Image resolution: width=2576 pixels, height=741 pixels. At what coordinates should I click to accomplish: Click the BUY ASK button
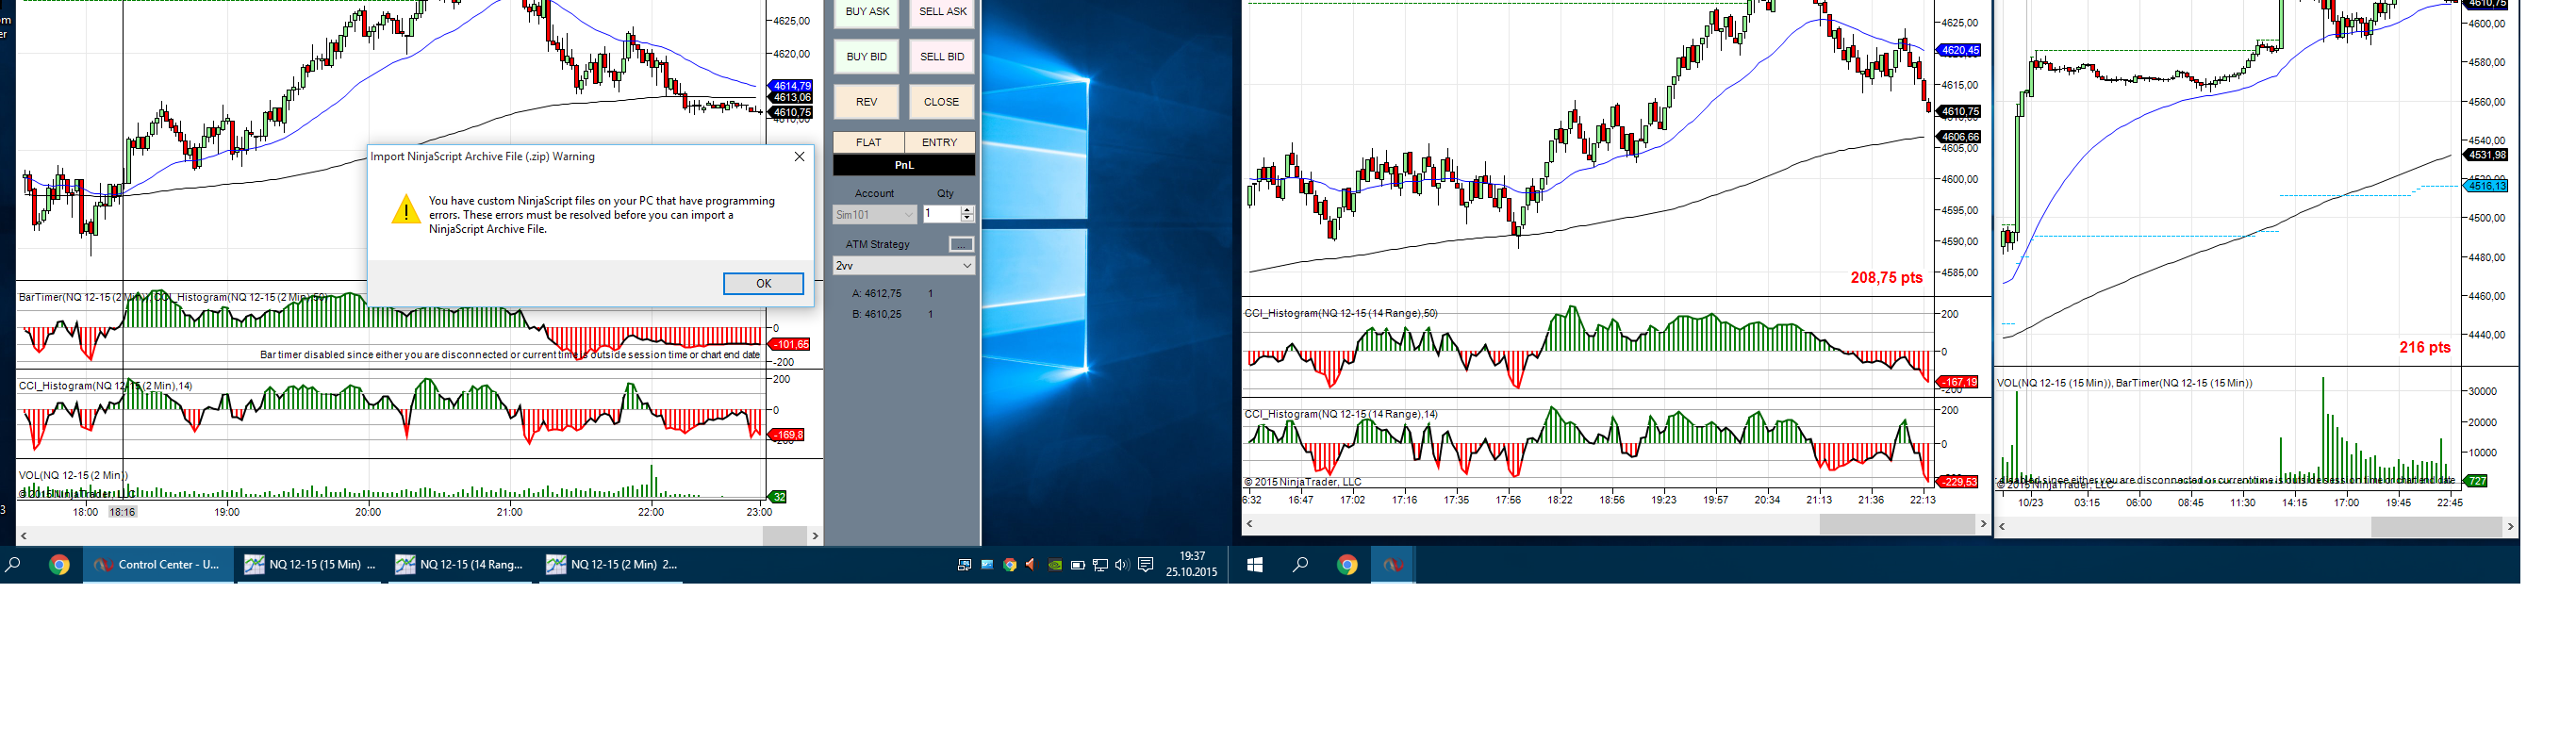[867, 12]
